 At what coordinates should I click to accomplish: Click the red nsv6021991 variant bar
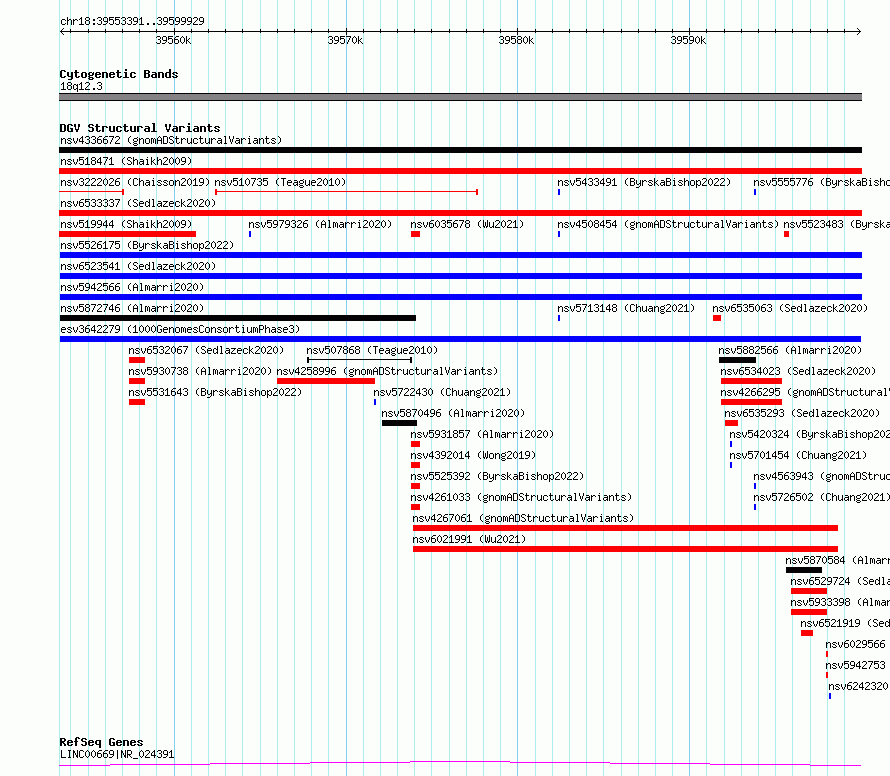tap(625, 549)
